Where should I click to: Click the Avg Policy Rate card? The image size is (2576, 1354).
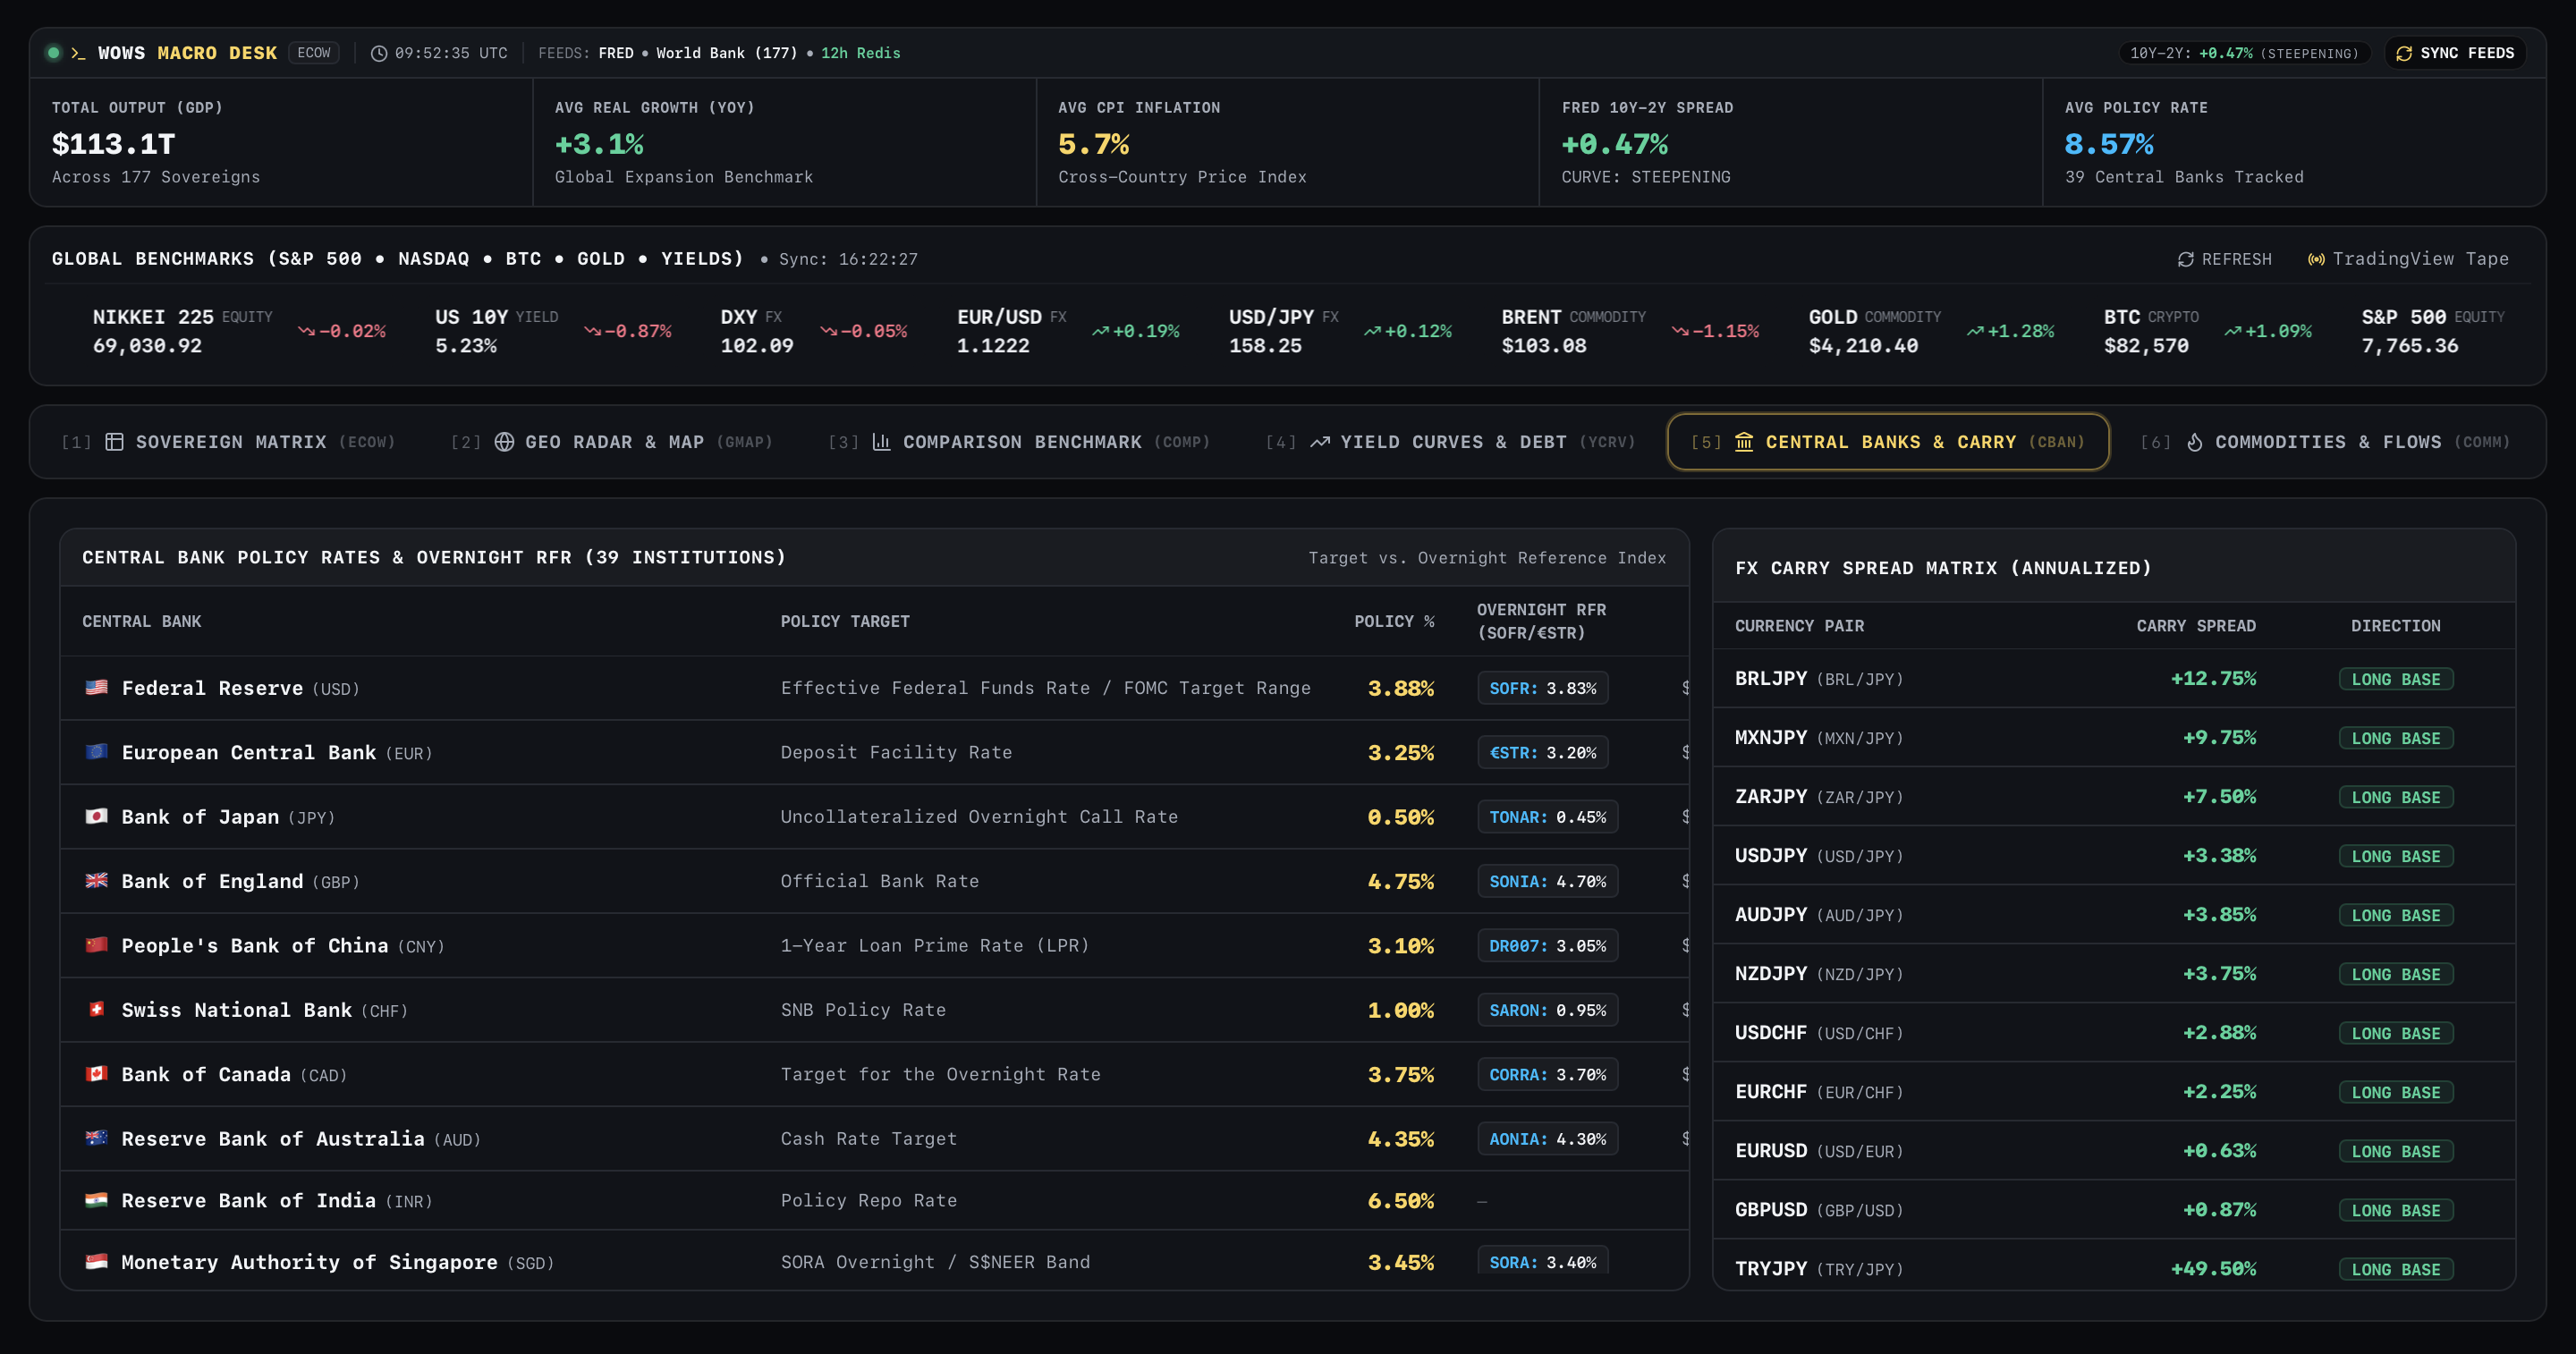[x=2294, y=142]
